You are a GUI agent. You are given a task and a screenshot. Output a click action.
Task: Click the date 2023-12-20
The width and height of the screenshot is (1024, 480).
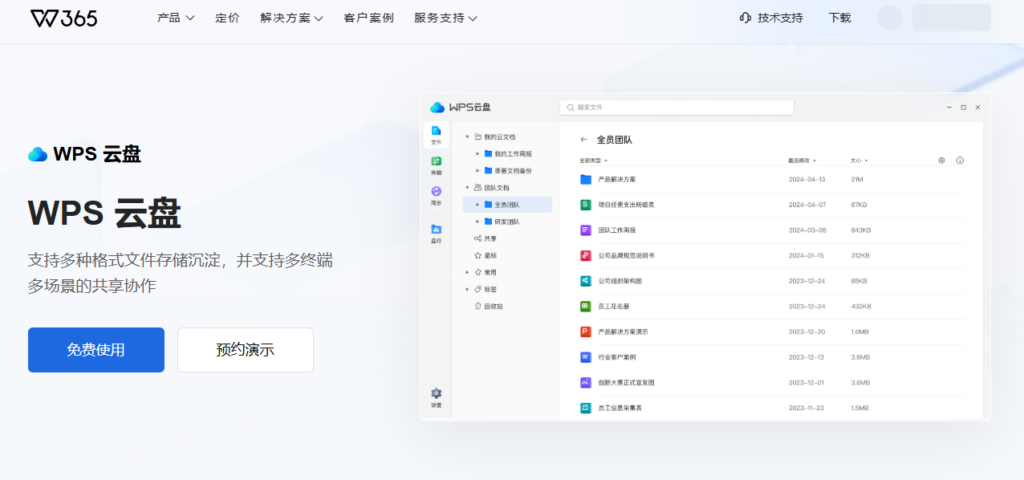[807, 332]
